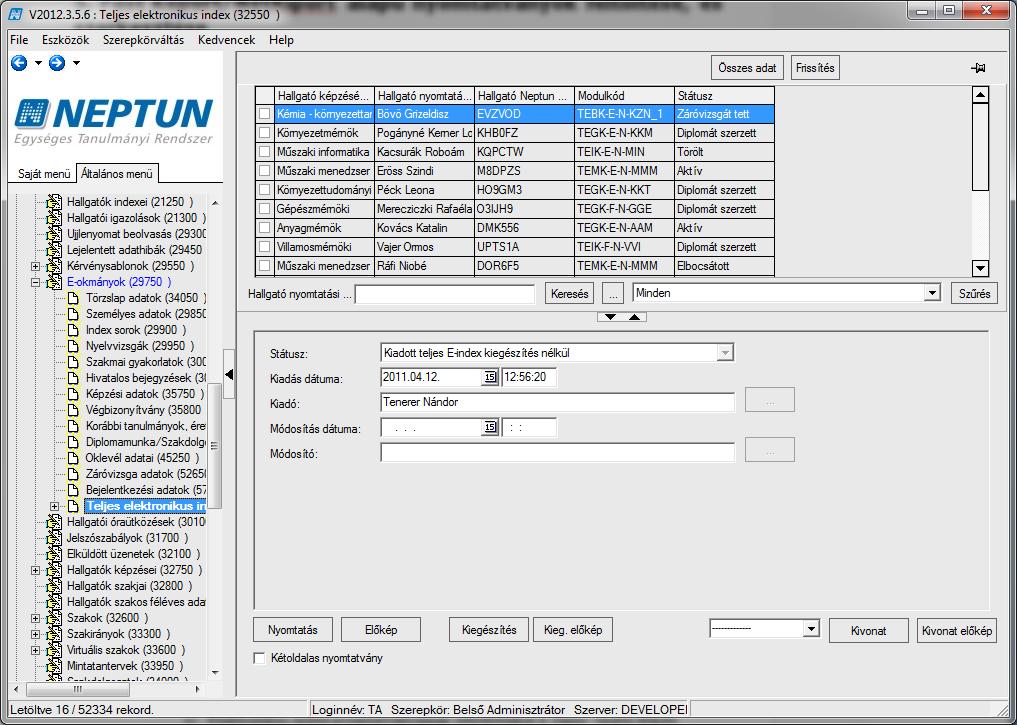Open the Szerepkörváltás menu
This screenshot has height=725, width=1017.
point(143,40)
